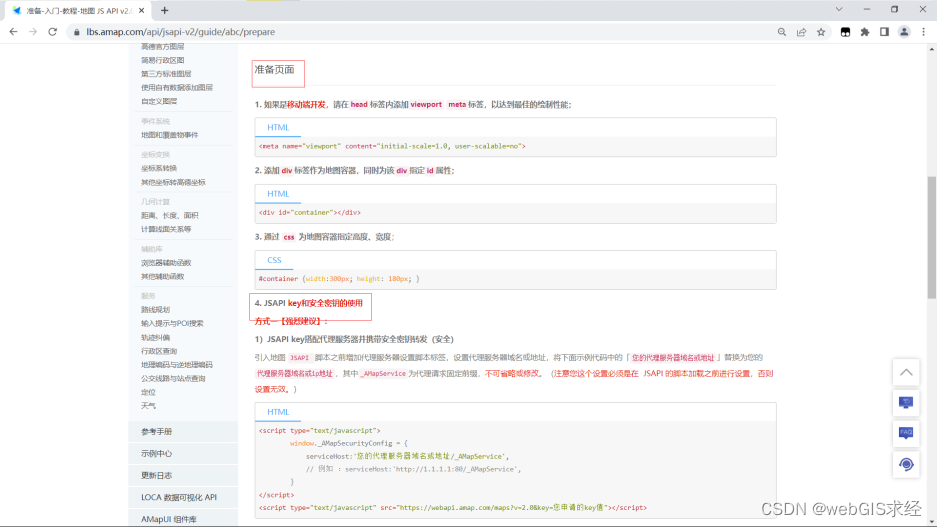This screenshot has width=937, height=527.
Task: Click the meta viewport code line
Action: (392, 146)
